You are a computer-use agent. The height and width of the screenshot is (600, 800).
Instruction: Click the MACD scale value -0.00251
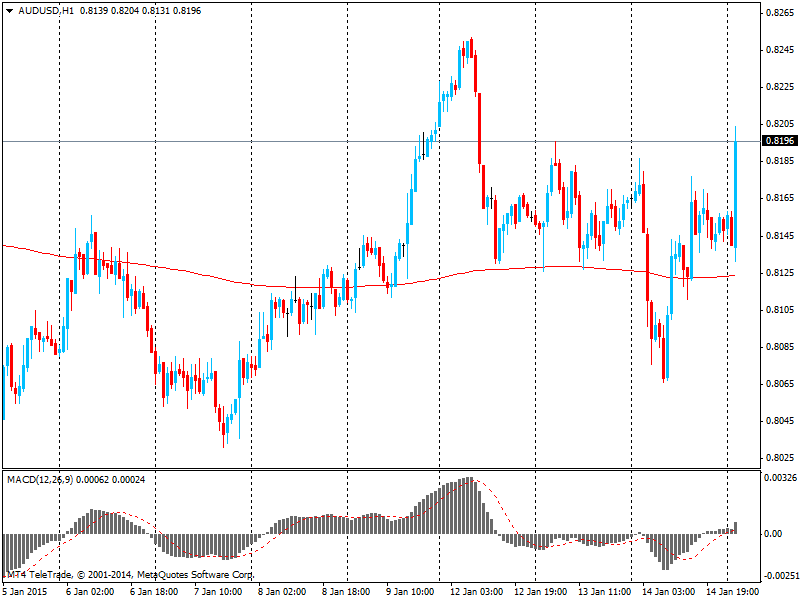779,576
